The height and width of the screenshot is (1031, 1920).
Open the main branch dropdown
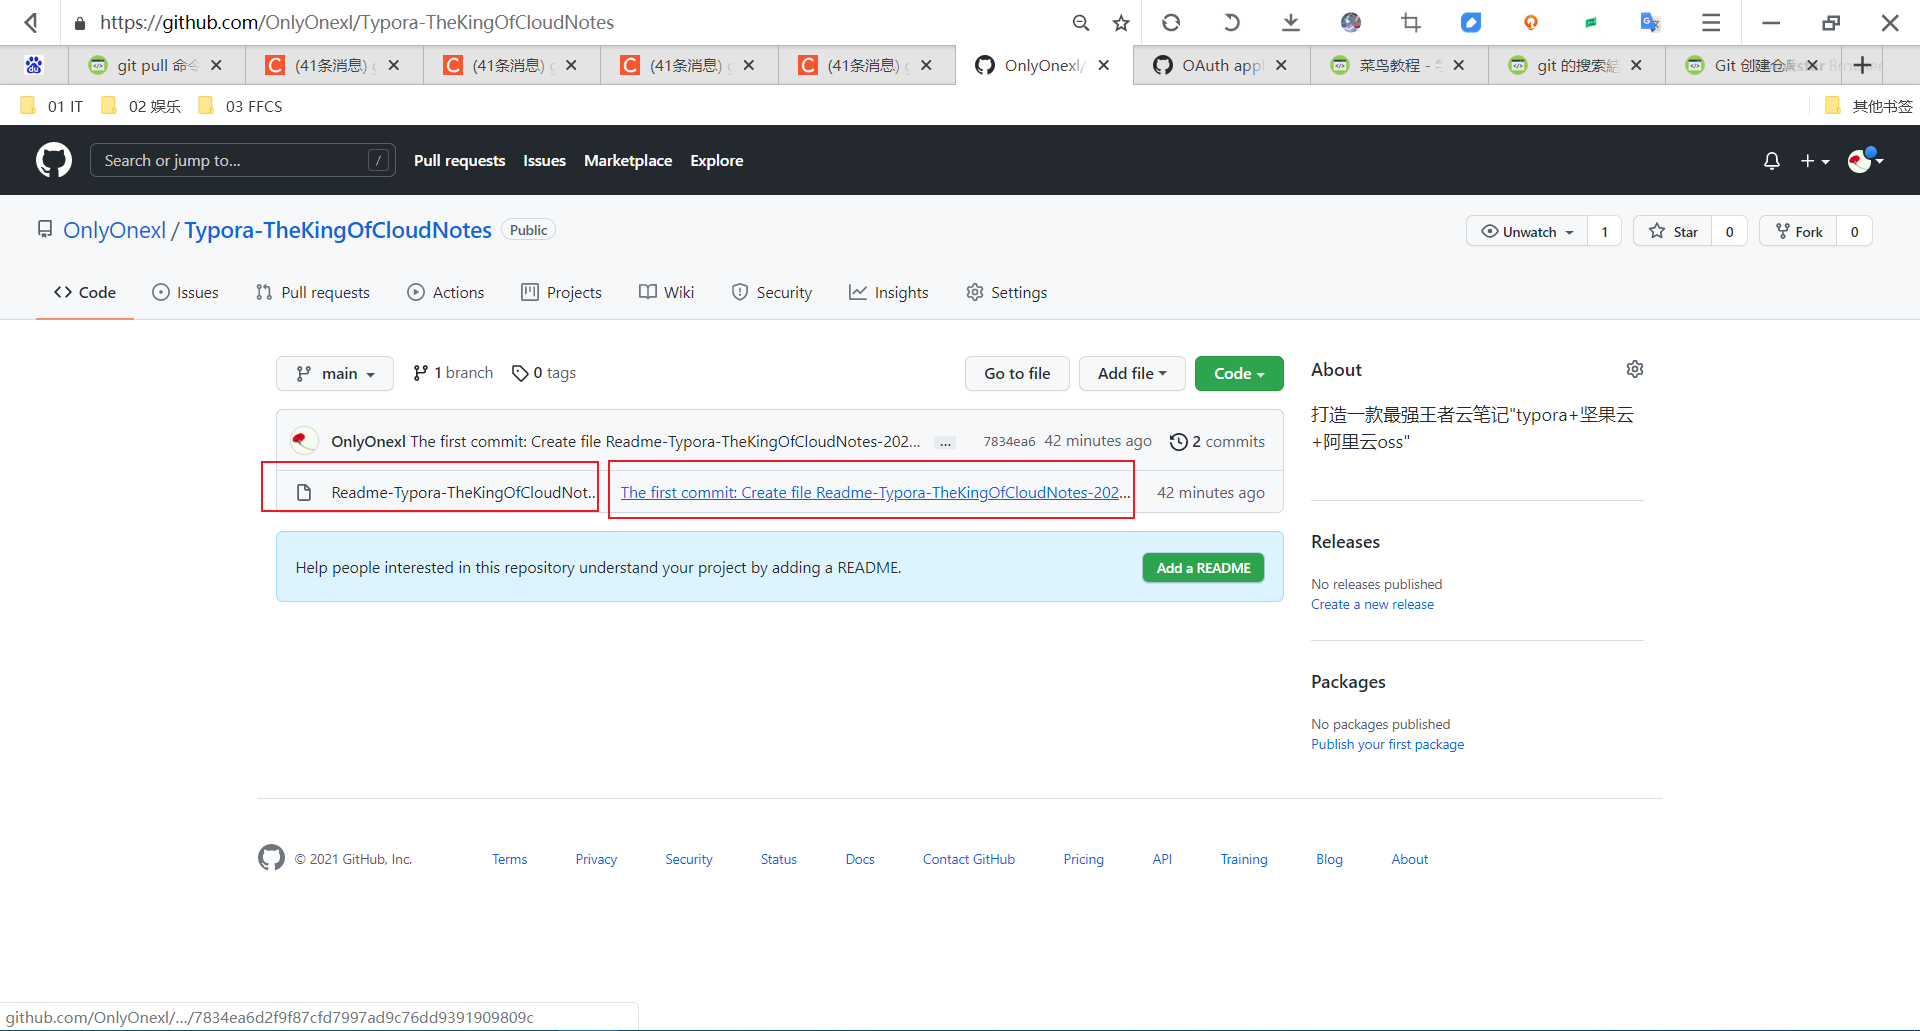coord(335,373)
